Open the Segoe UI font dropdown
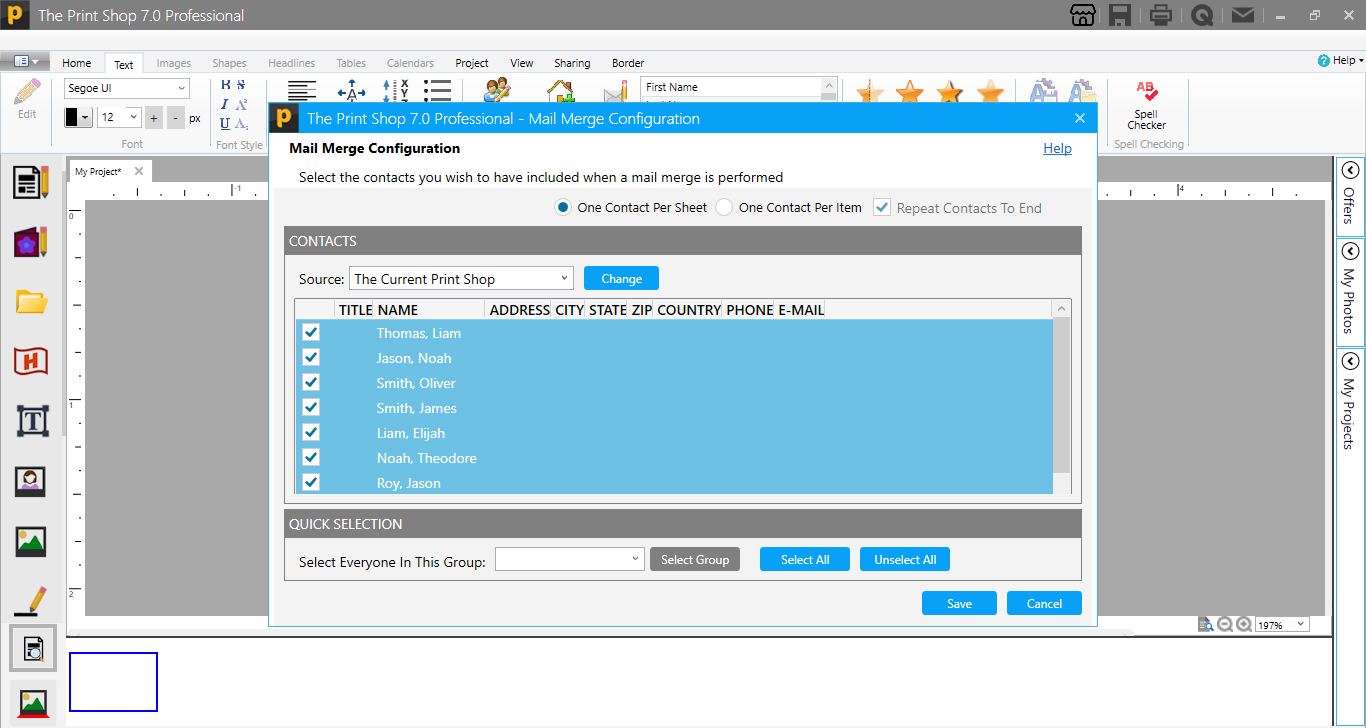Image resolution: width=1366 pixels, height=728 pixels. (127, 88)
